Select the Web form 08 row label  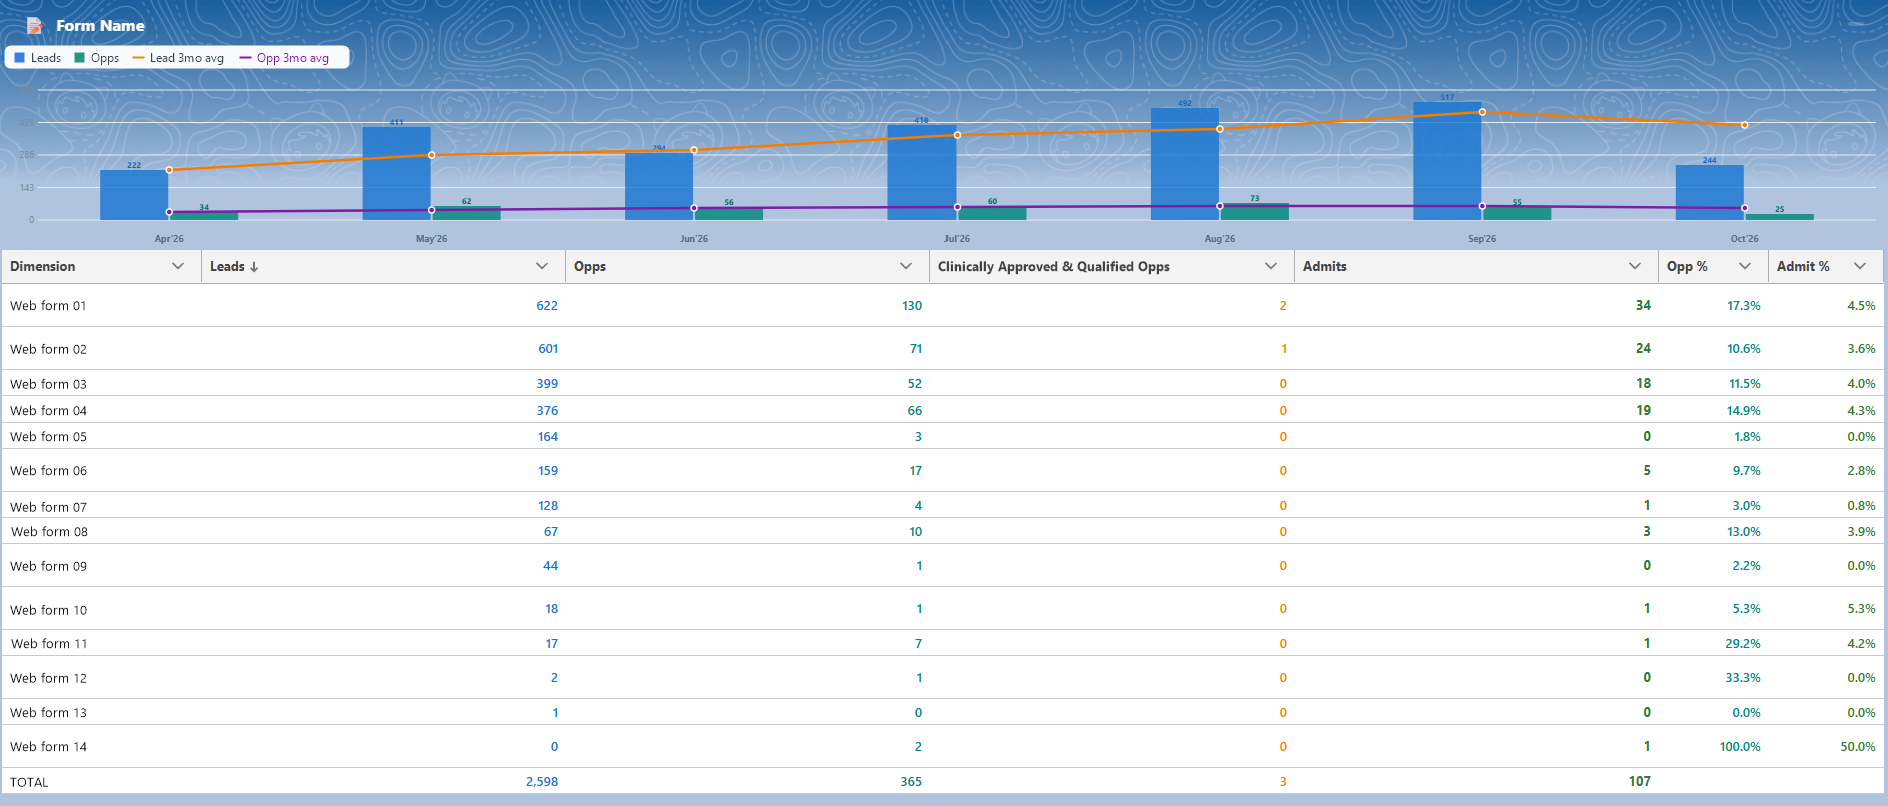click(x=49, y=532)
